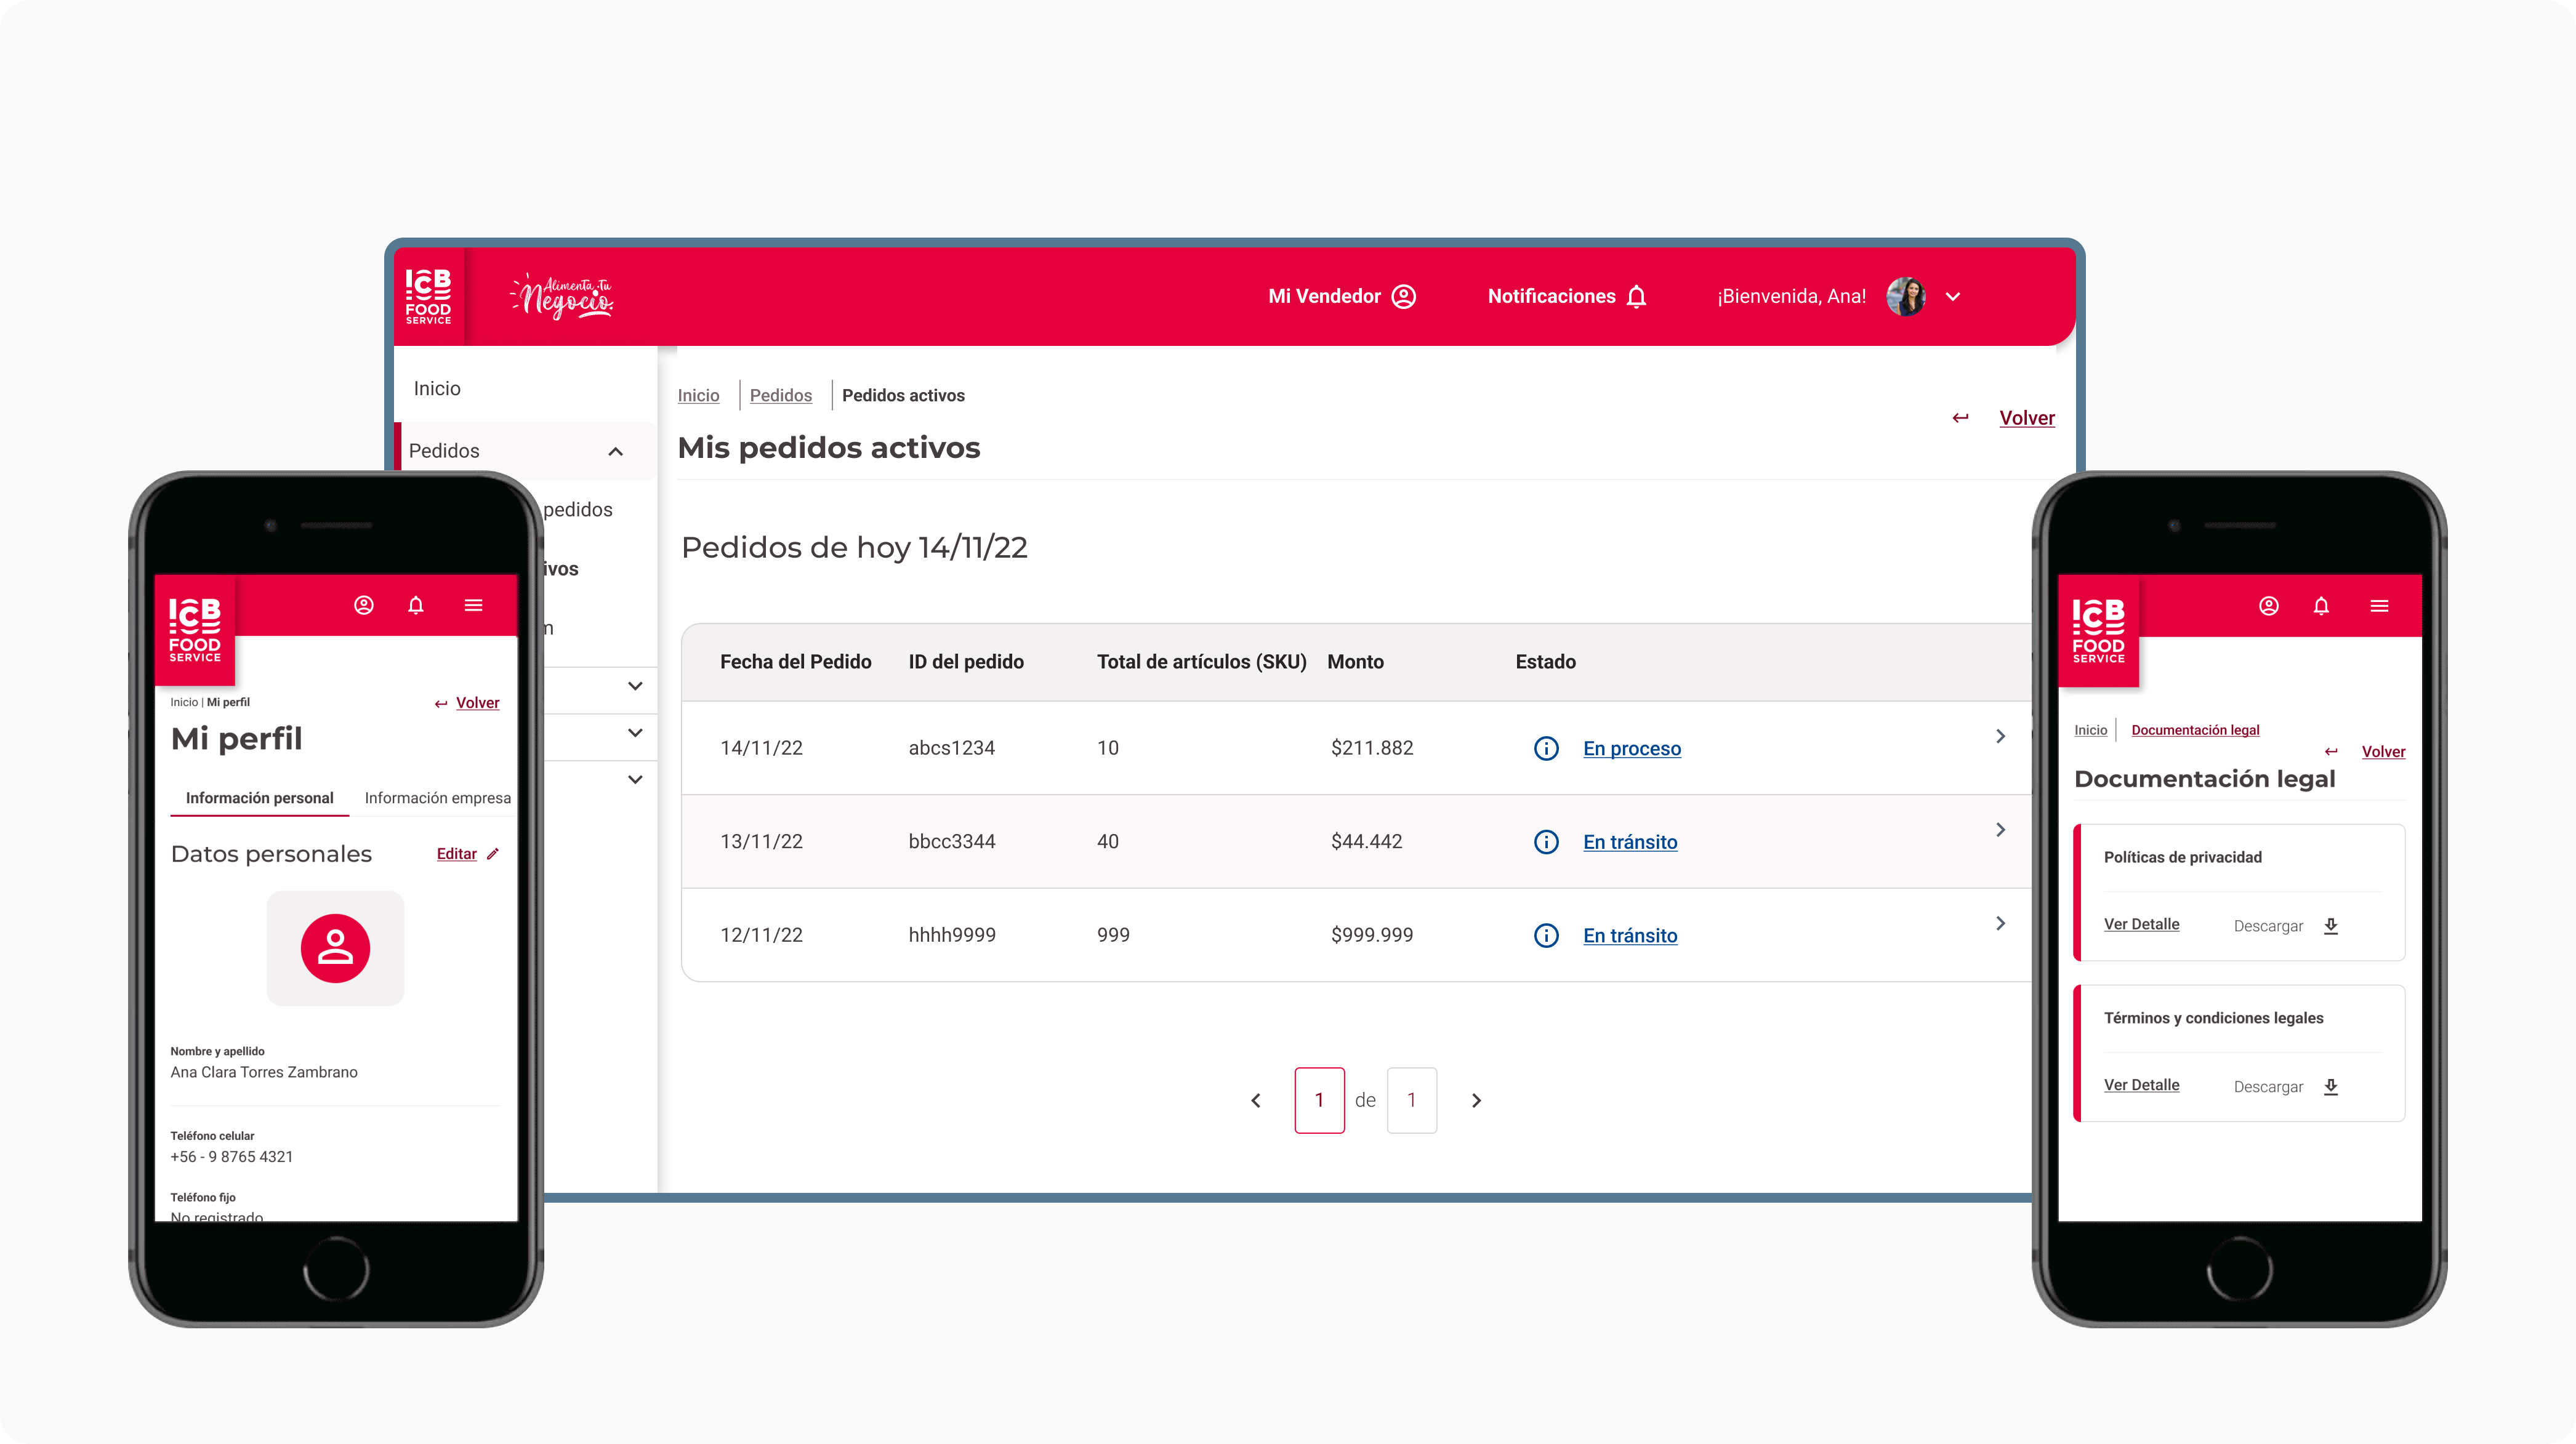Select Inicio in the sidebar menu
This screenshot has width=2576, height=1444.
coord(437,388)
